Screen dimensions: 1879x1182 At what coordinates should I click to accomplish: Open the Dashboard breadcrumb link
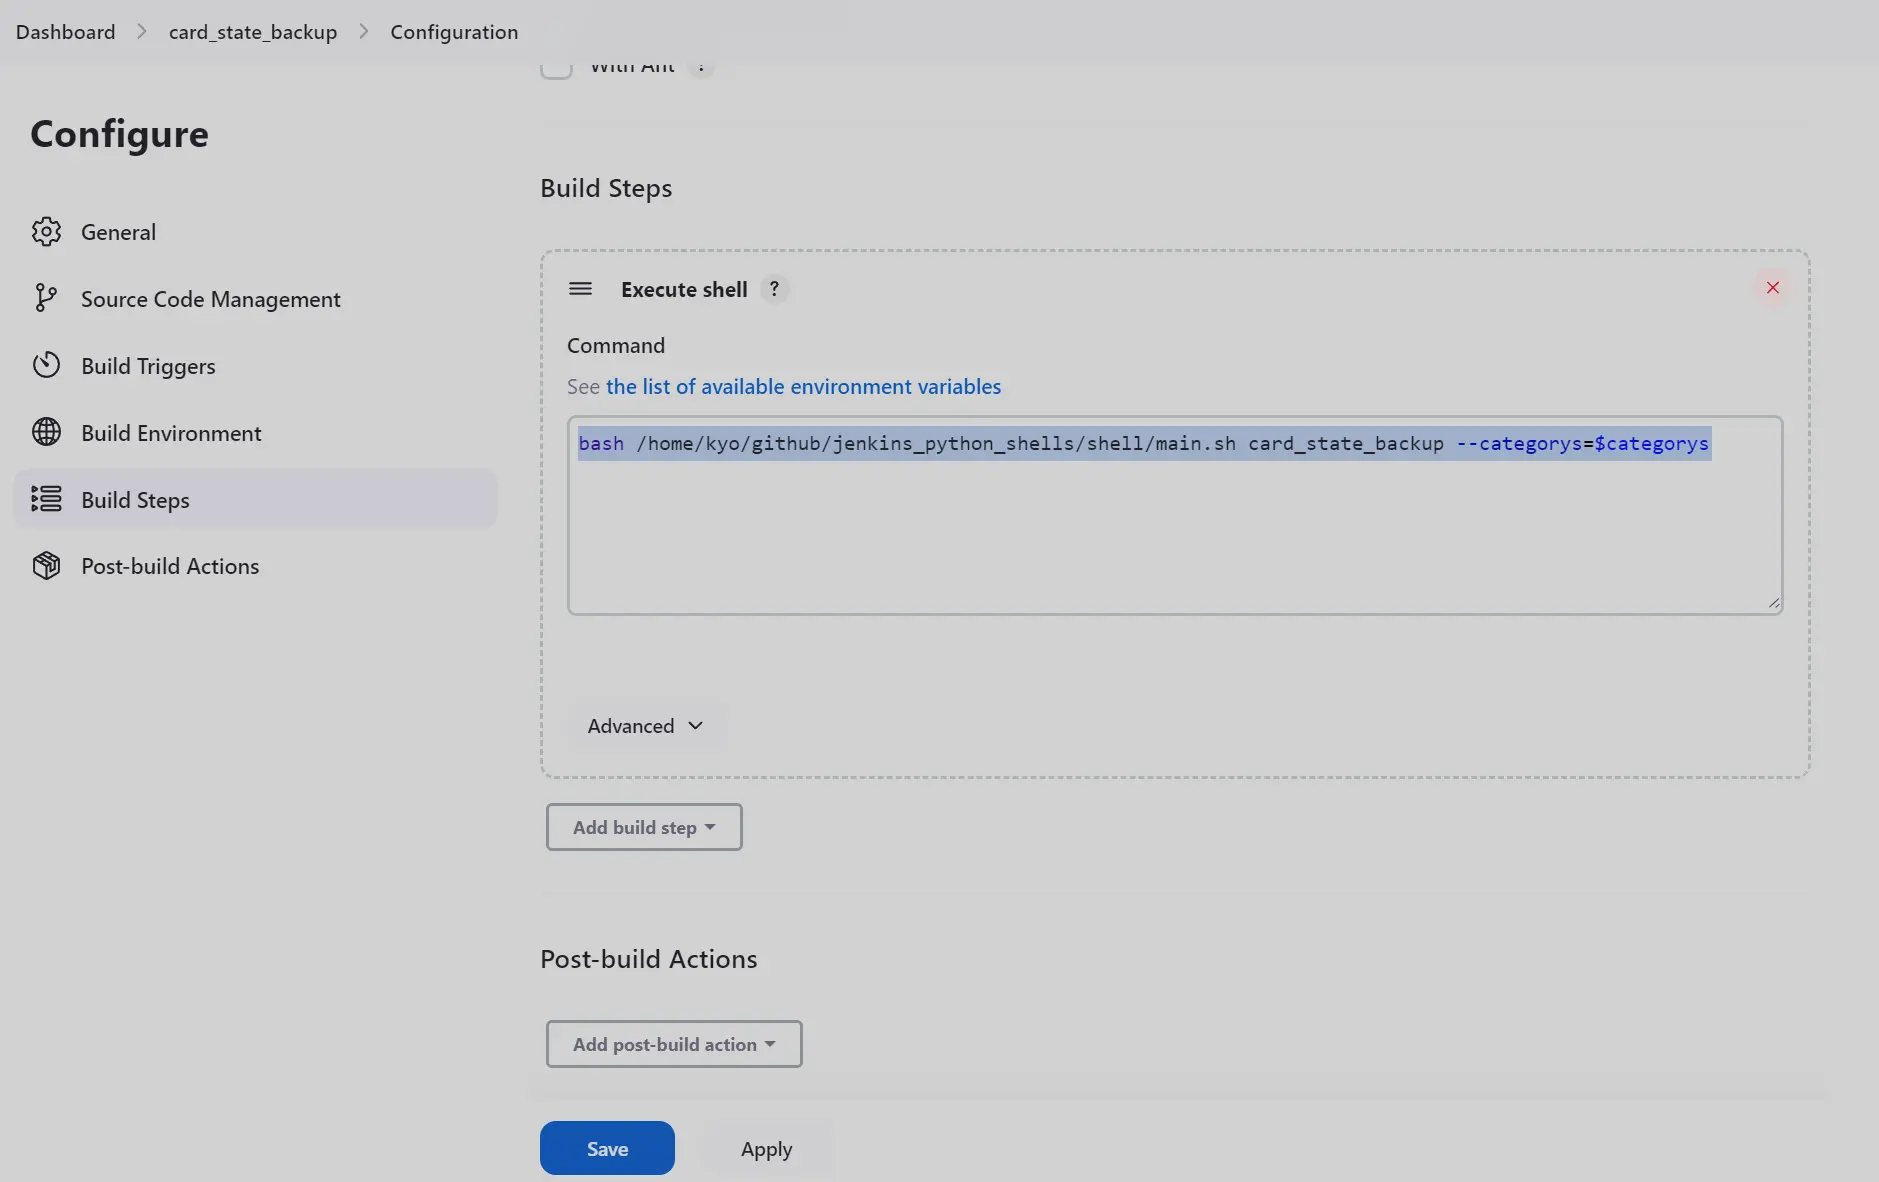(65, 32)
